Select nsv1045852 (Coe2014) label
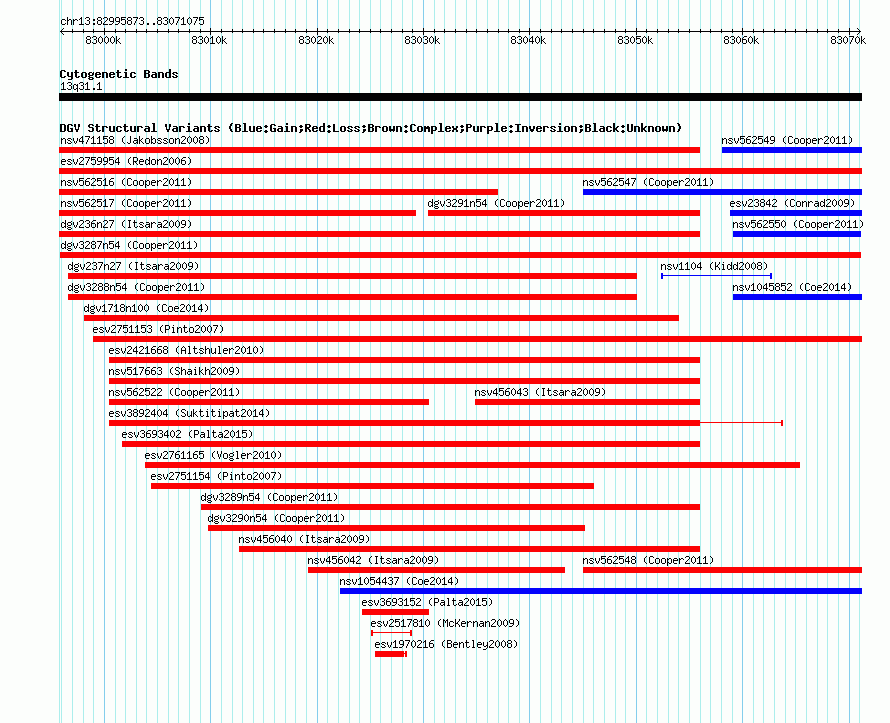The height and width of the screenshot is (723, 890). tap(792, 287)
